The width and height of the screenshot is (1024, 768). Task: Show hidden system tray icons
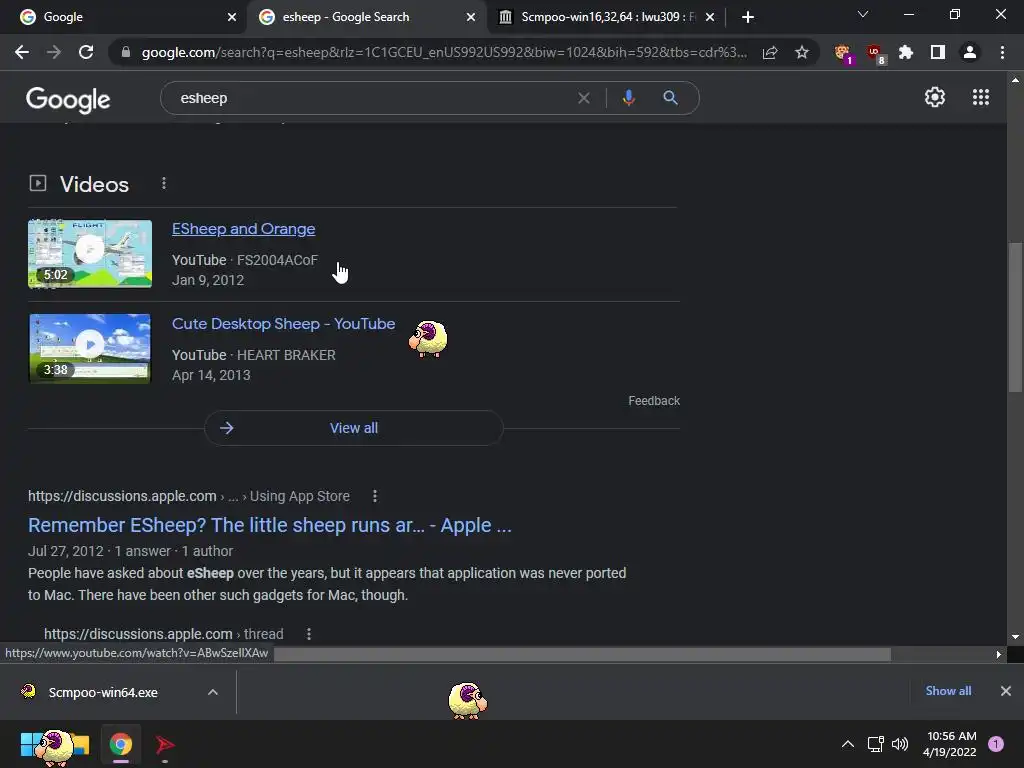(x=848, y=744)
